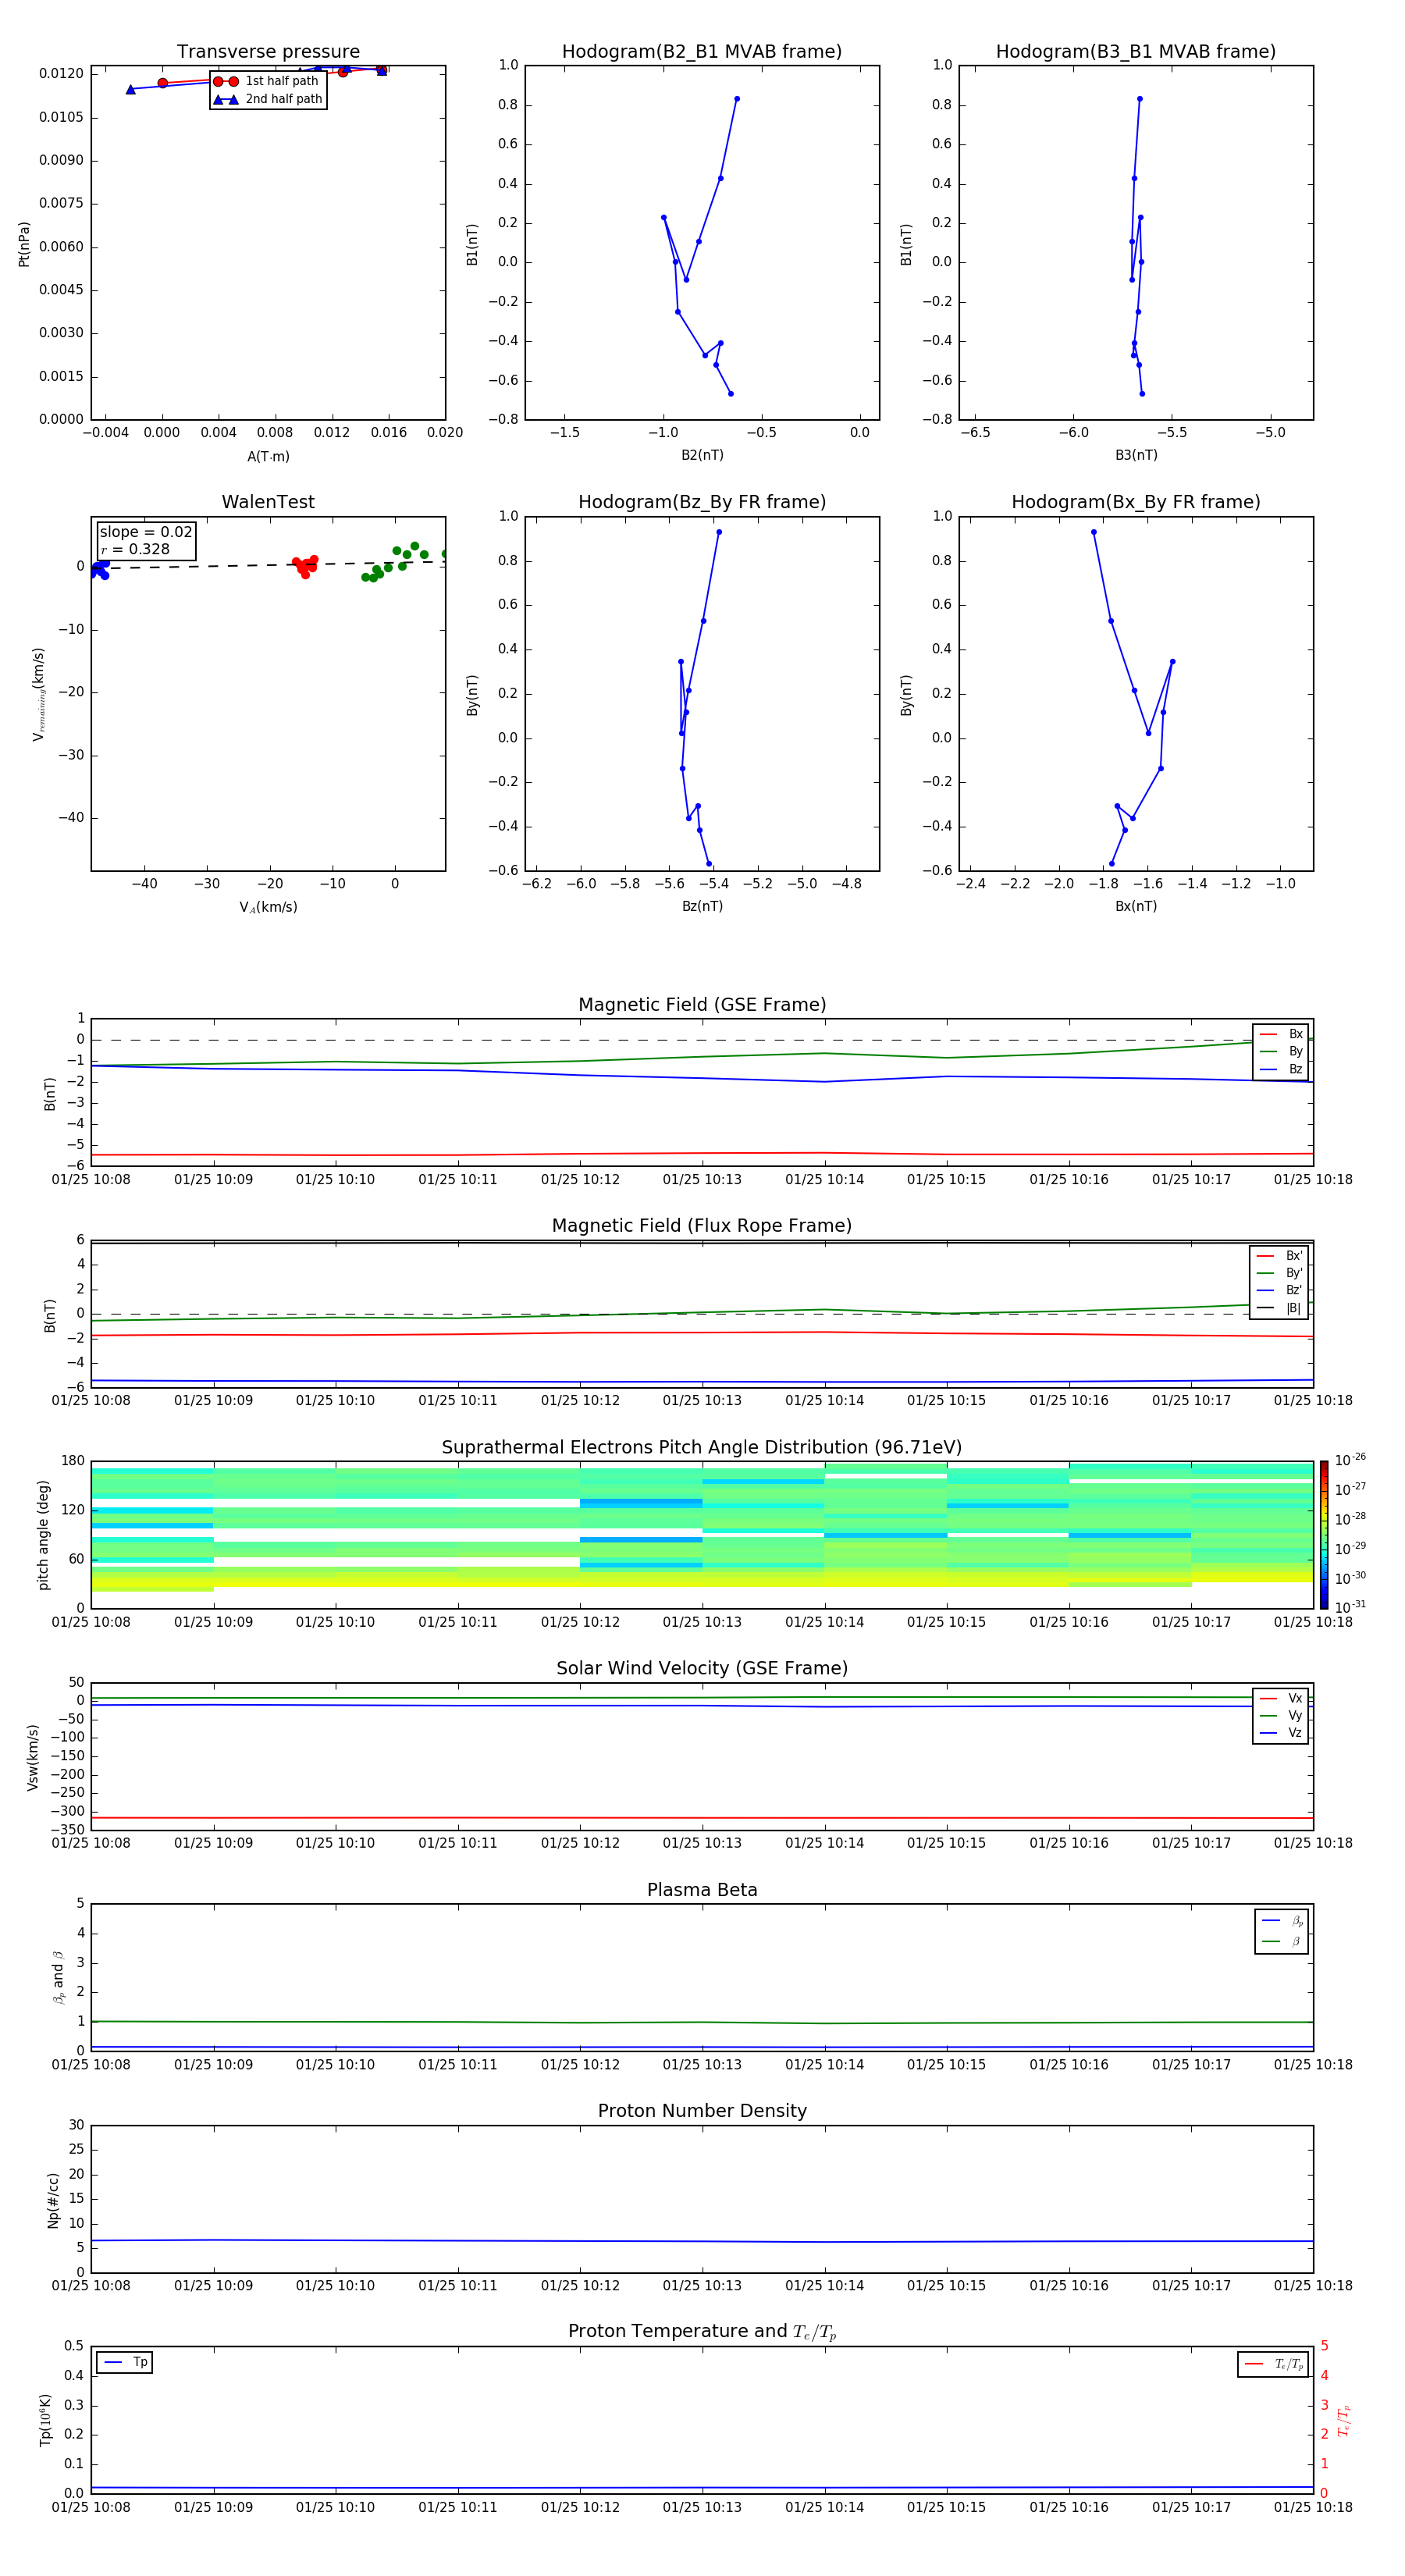Click the 'slope = 0.02' annotation
The height and width of the screenshot is (2576, 1405).
pos(146,532)
